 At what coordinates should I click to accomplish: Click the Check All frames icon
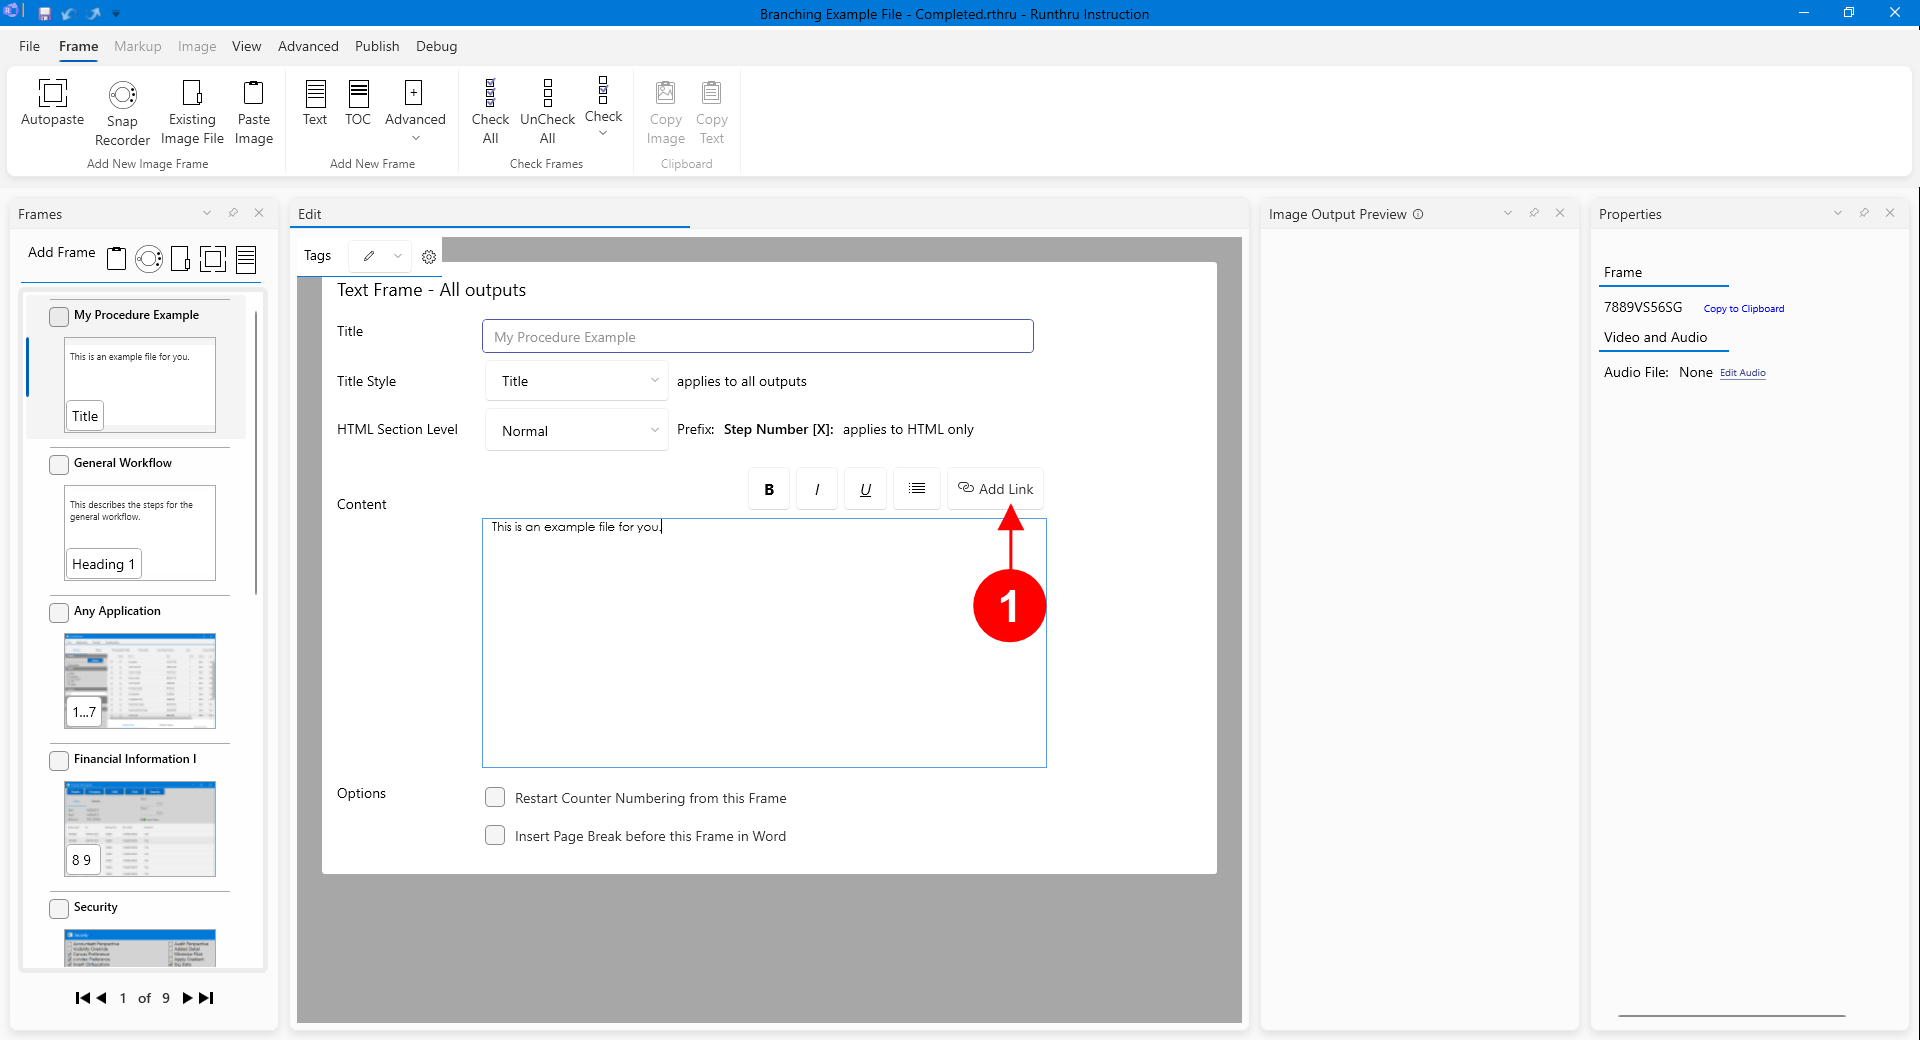click(490, 94)
